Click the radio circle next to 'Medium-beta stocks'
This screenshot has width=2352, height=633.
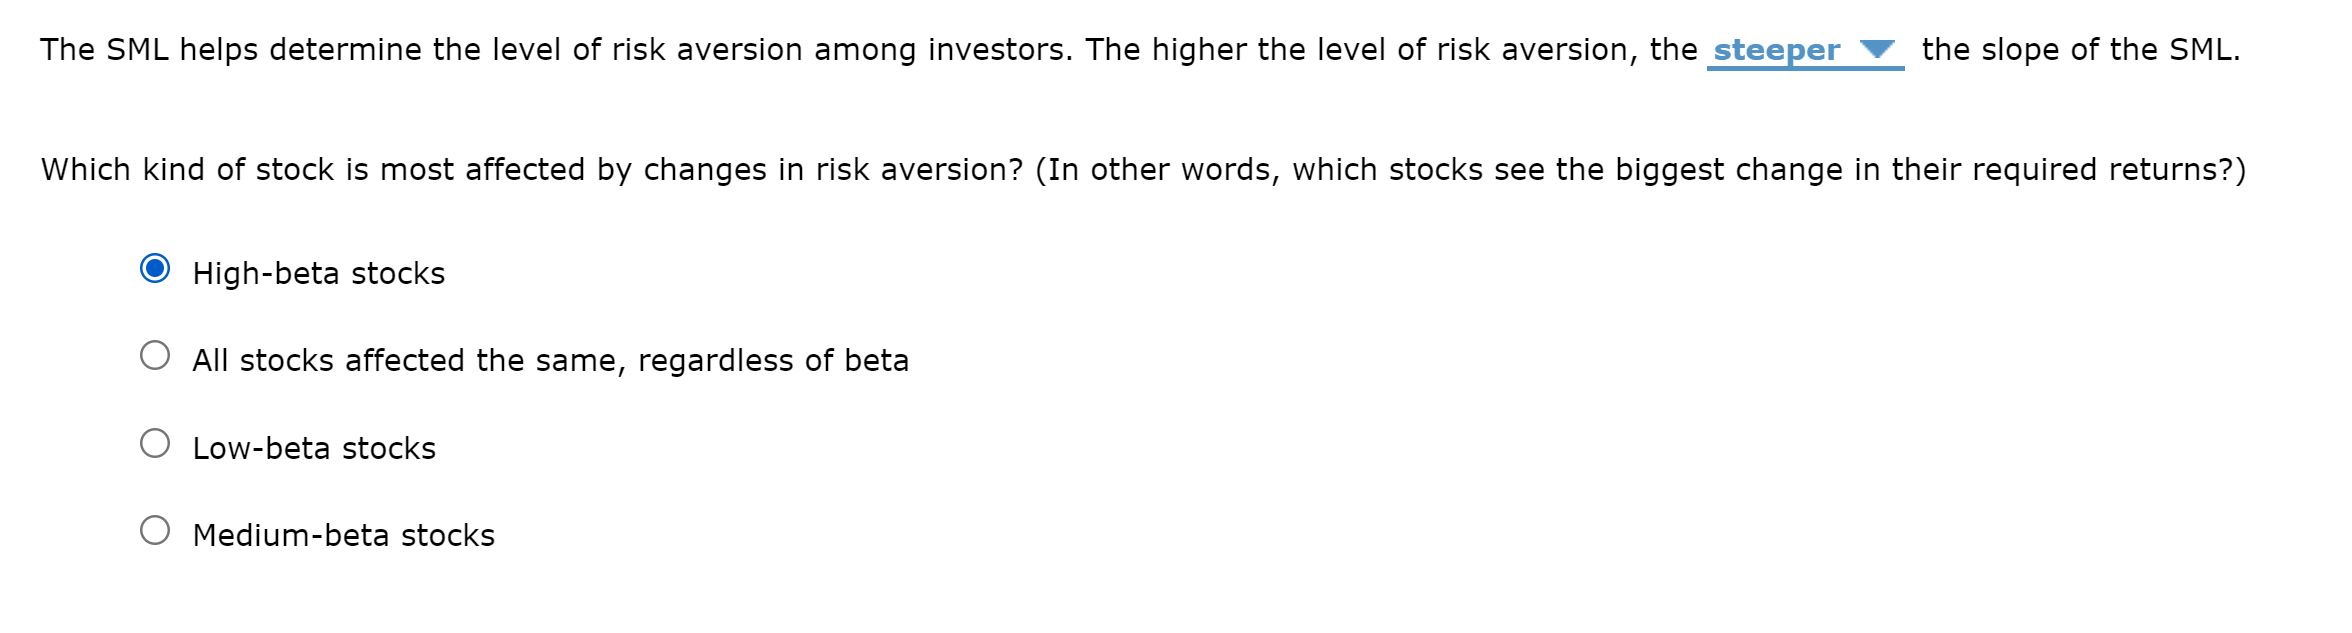click(x=155, y=529)
